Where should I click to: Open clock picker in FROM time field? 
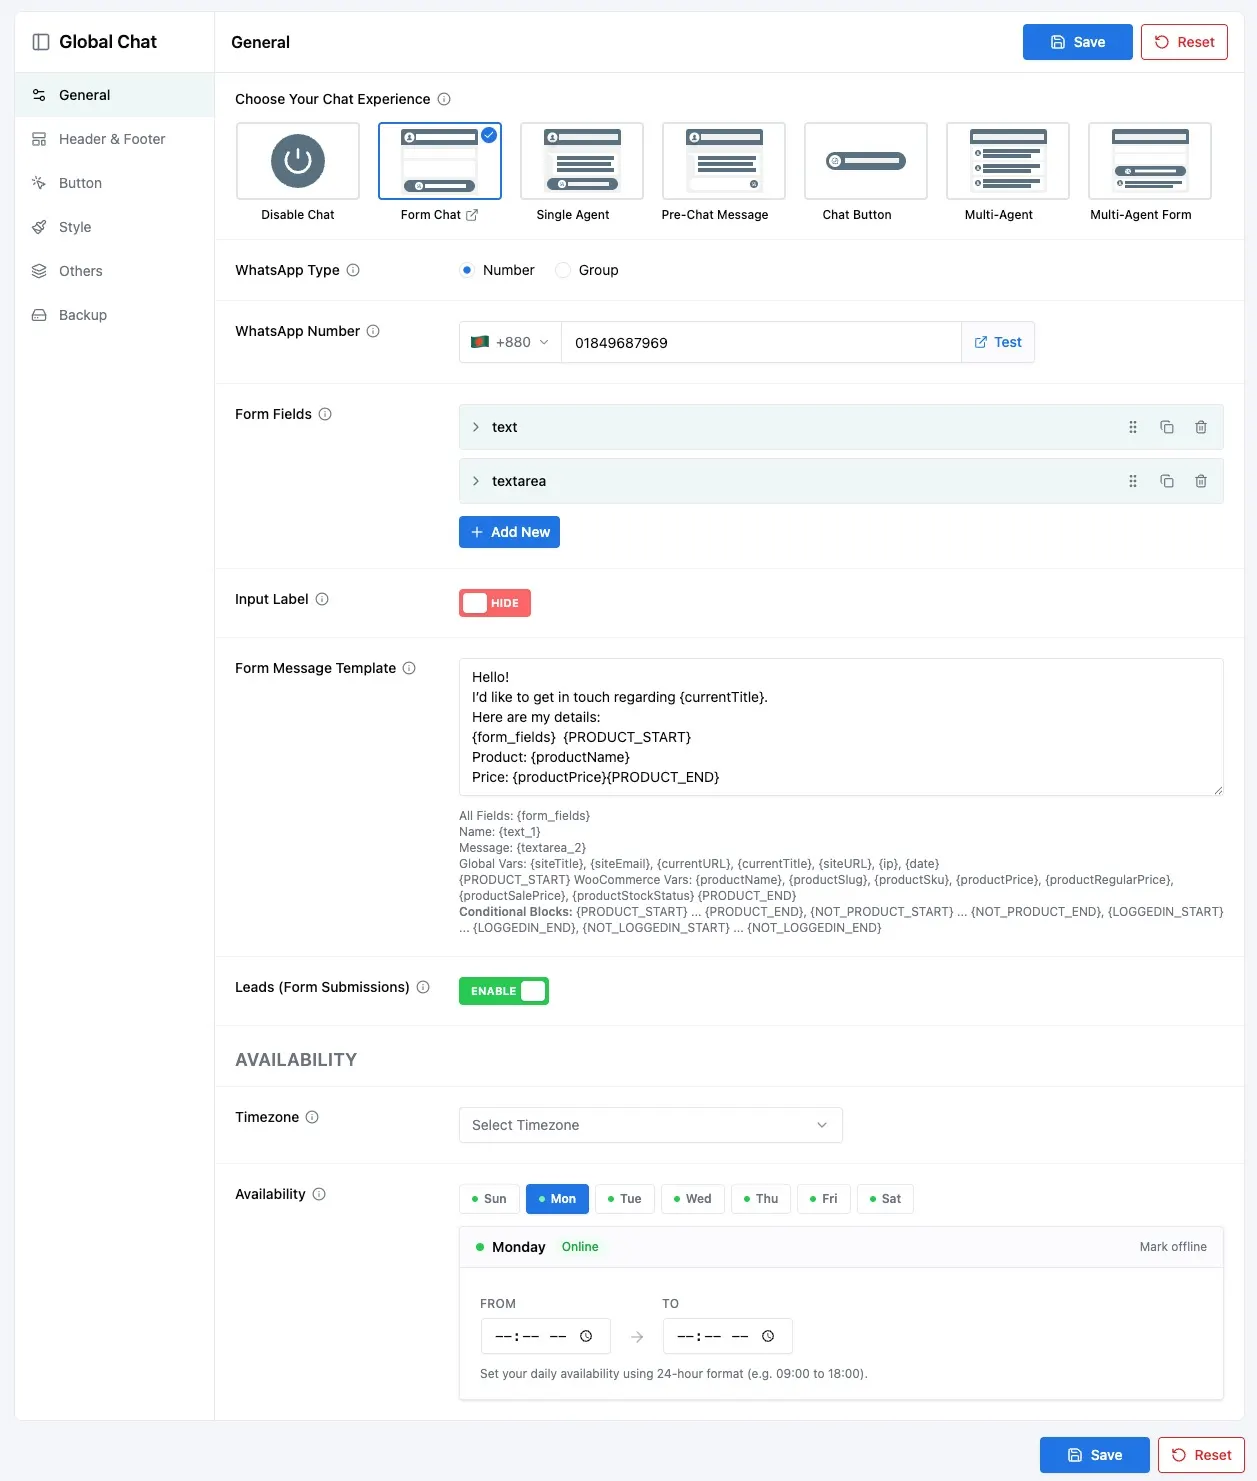click(x=586, y=1336)
